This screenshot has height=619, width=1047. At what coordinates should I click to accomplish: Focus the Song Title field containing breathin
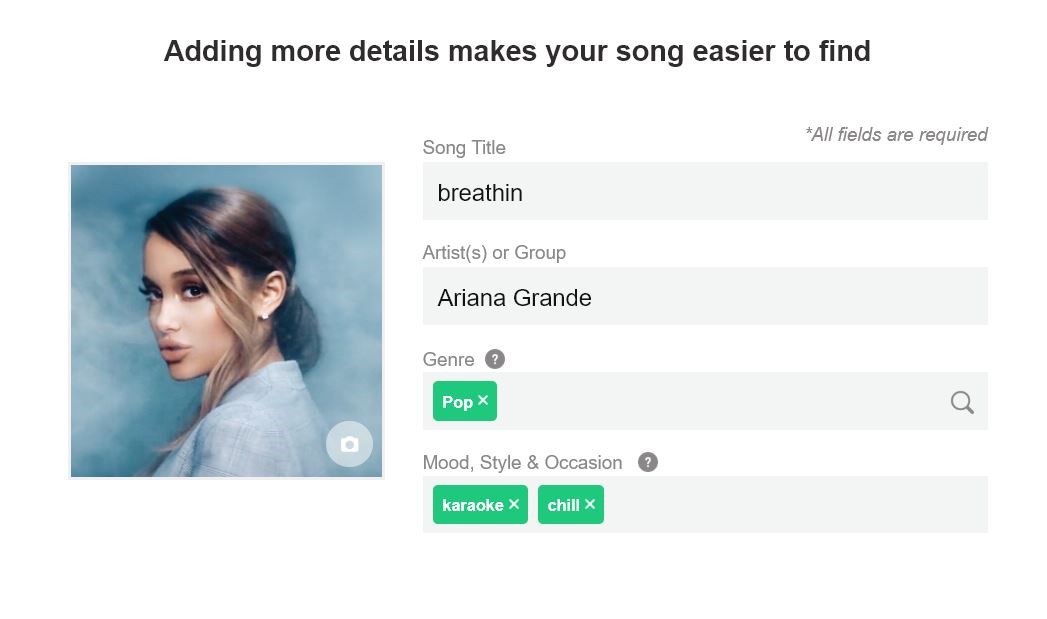[x=705, y=192]
